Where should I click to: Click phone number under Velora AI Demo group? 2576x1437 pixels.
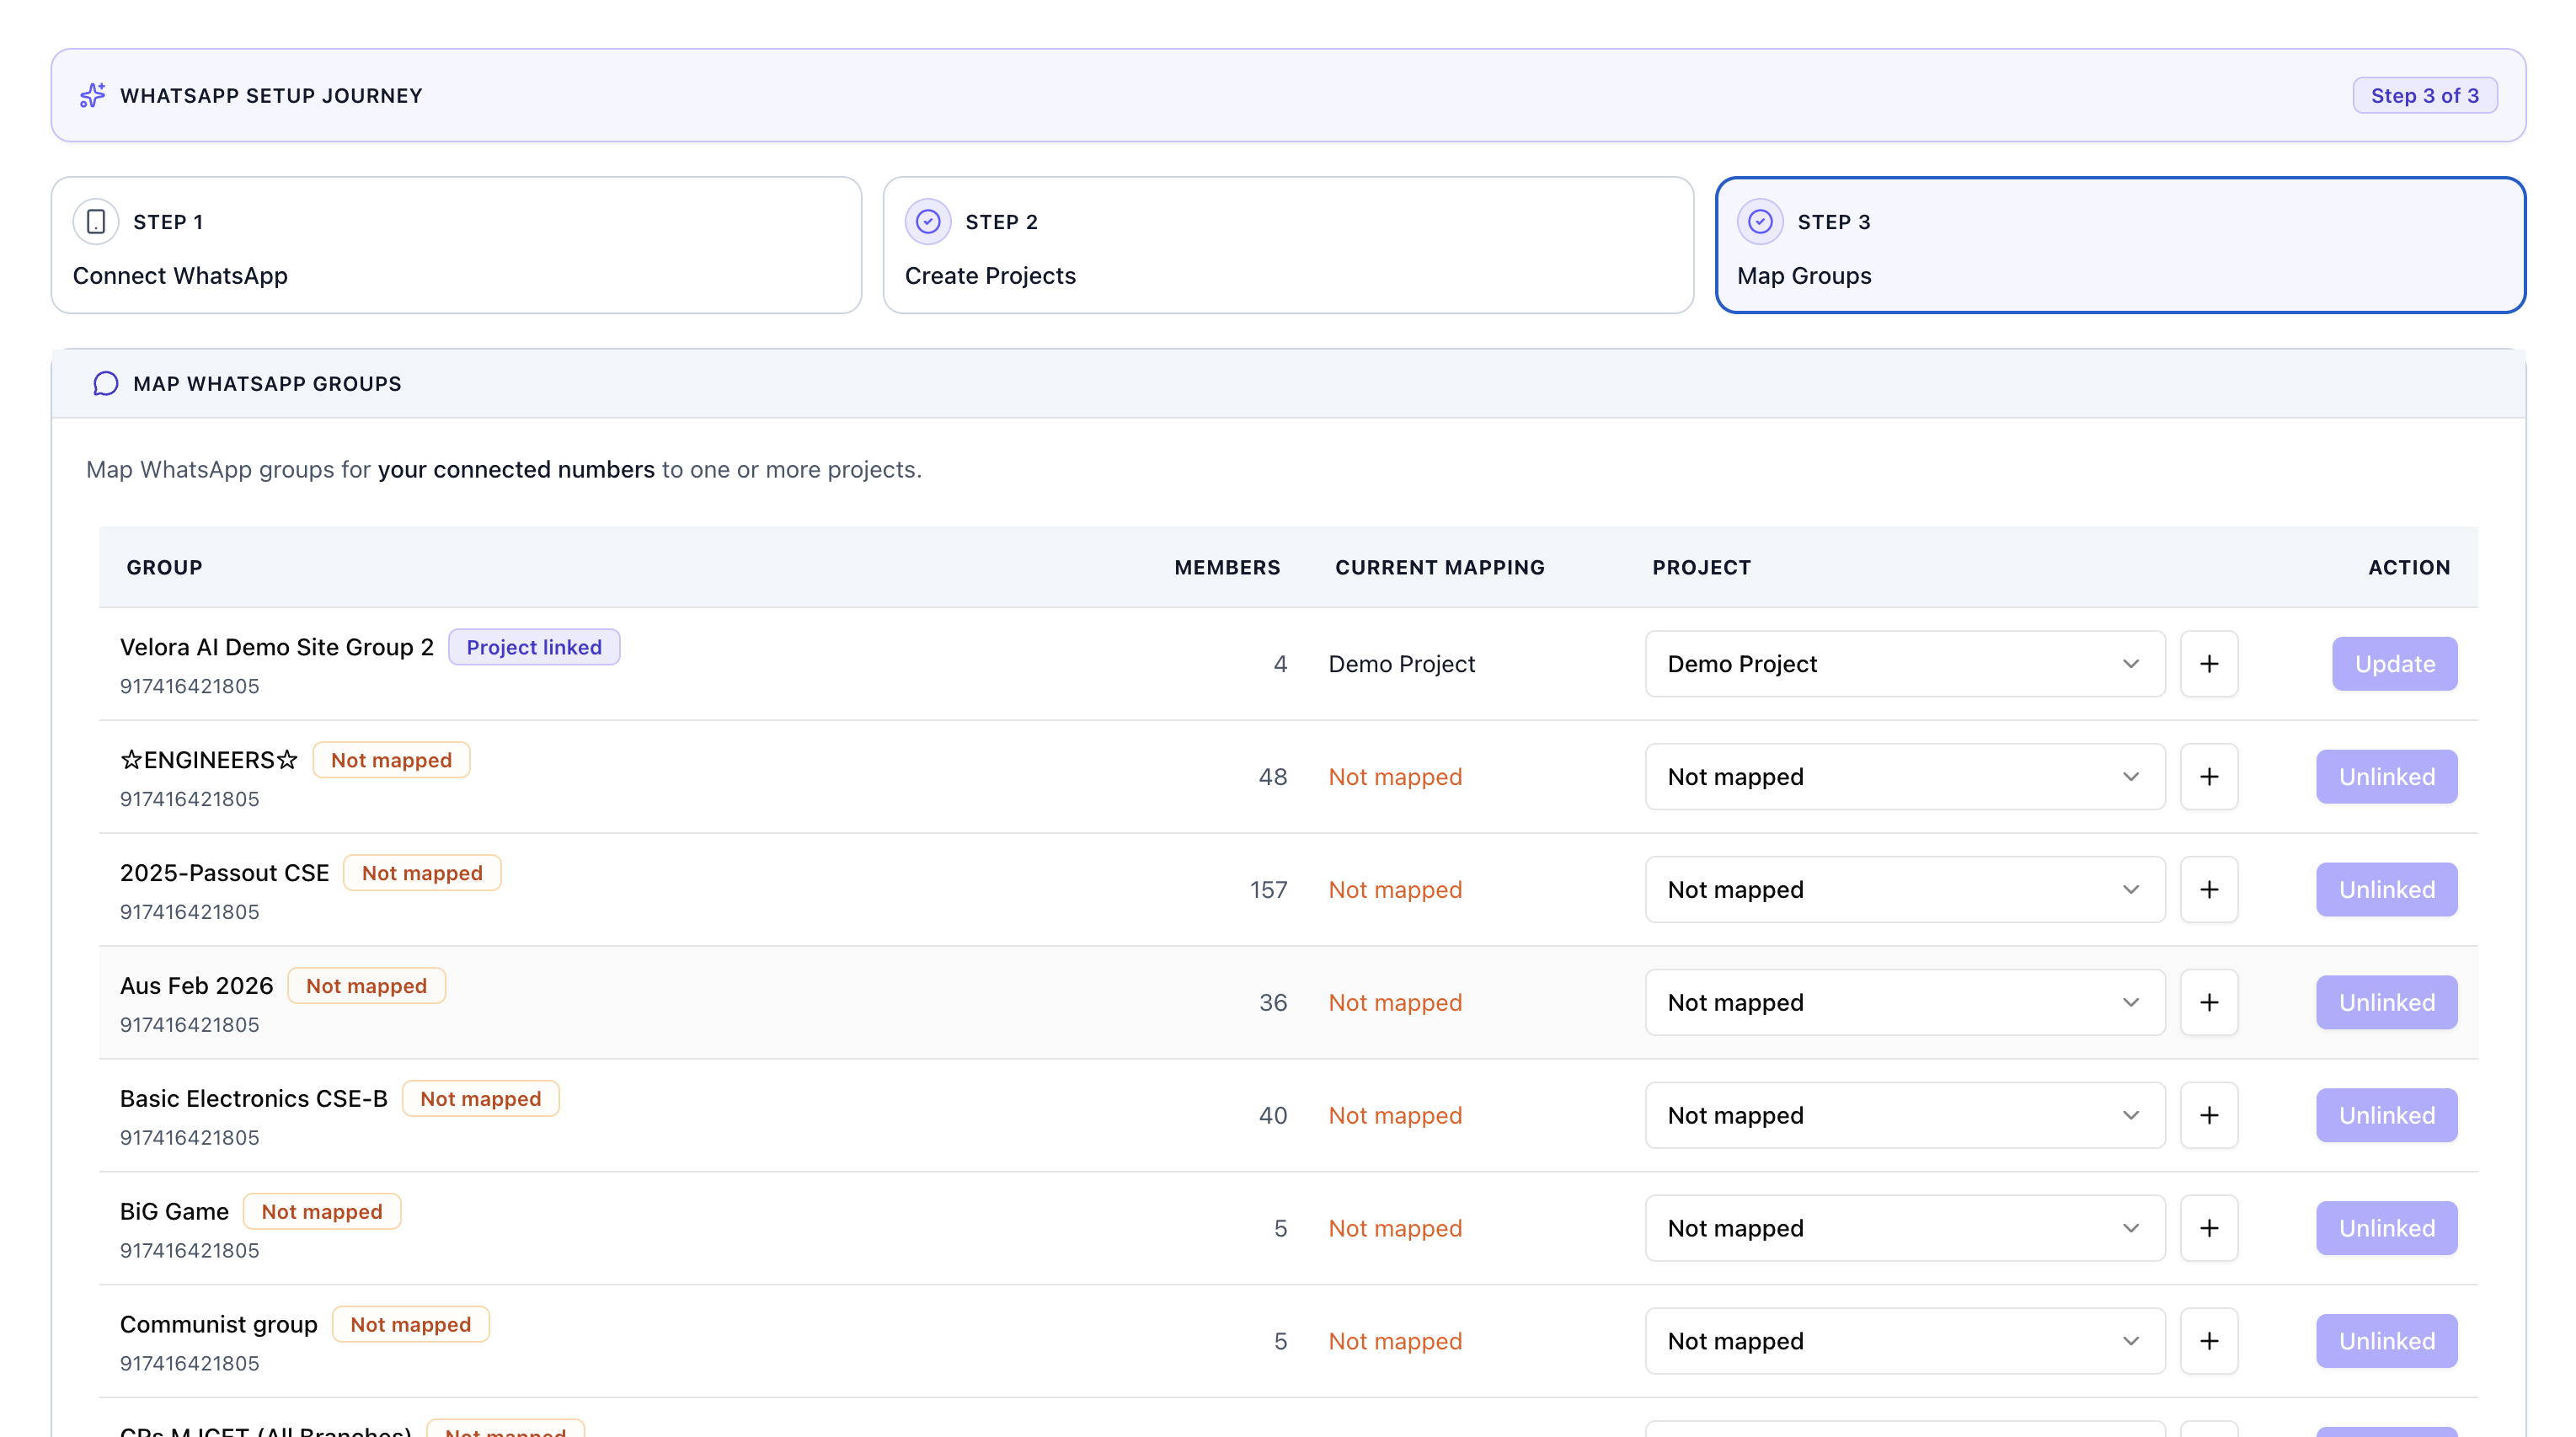click(x=189, y=686)
